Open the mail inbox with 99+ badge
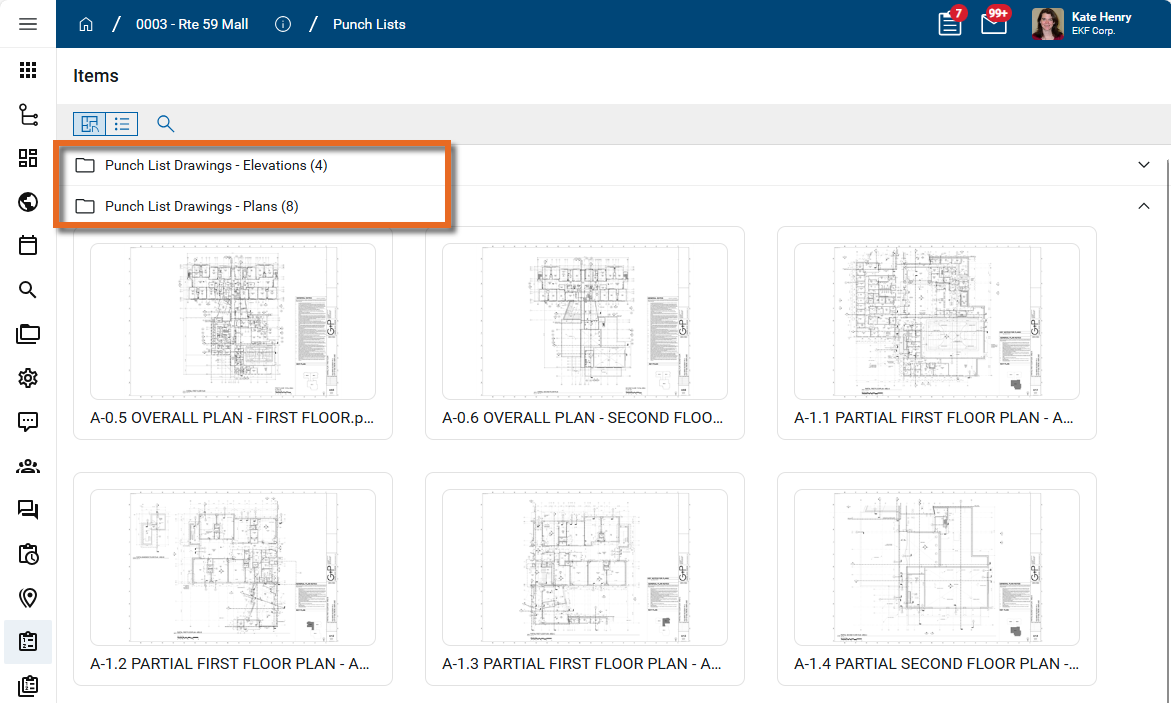Screen dimensions: 1171x703 [x=993, y=24]
